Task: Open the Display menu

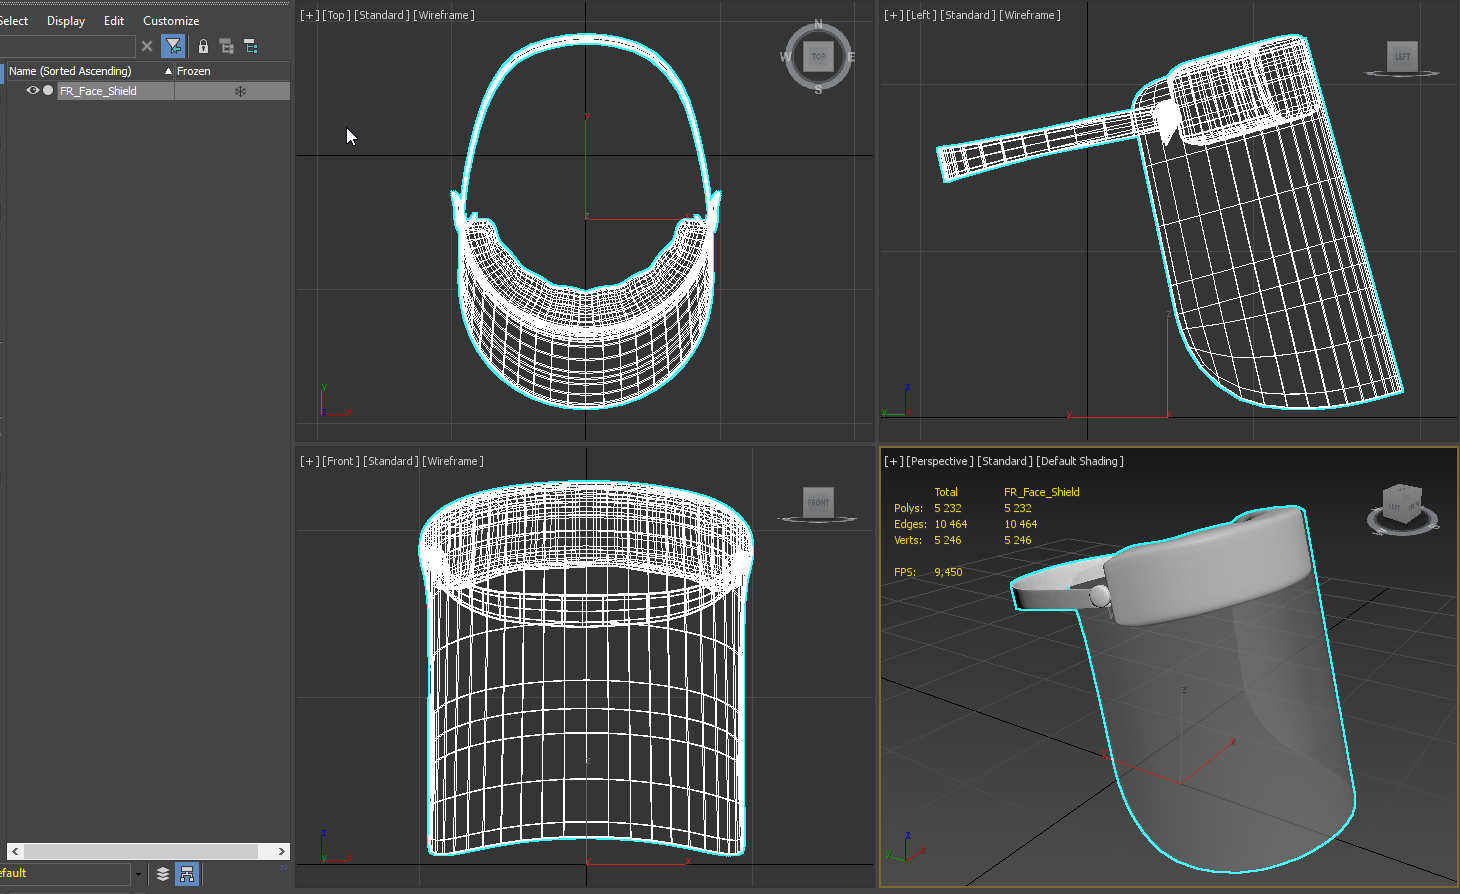Action: click(x=65, y=20)
